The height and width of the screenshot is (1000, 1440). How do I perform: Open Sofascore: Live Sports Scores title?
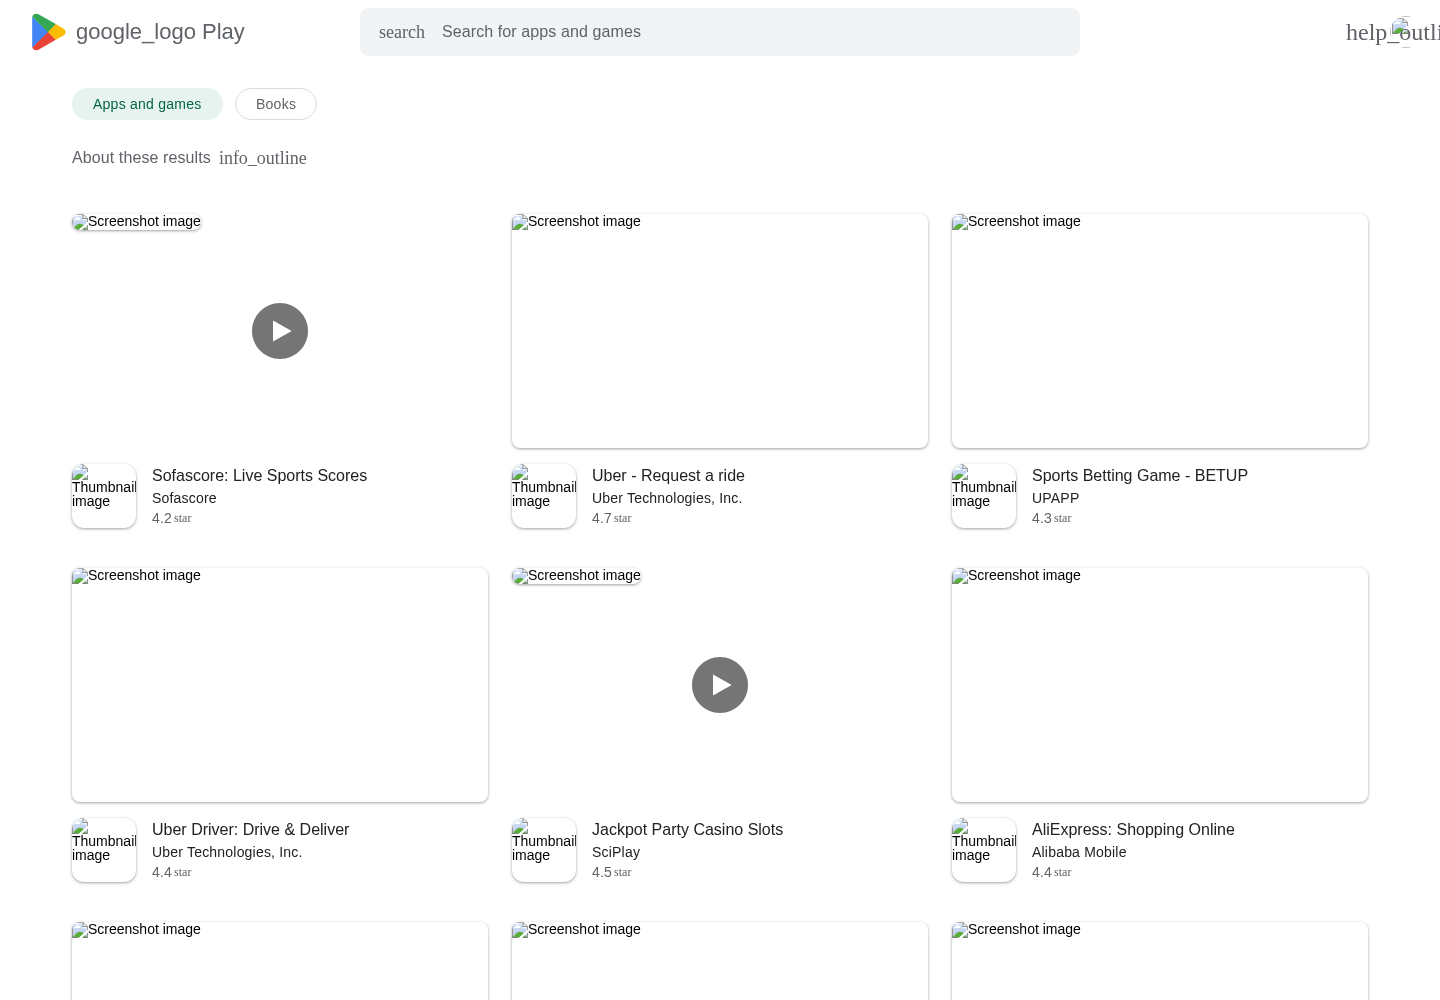(x=259, y=476)
